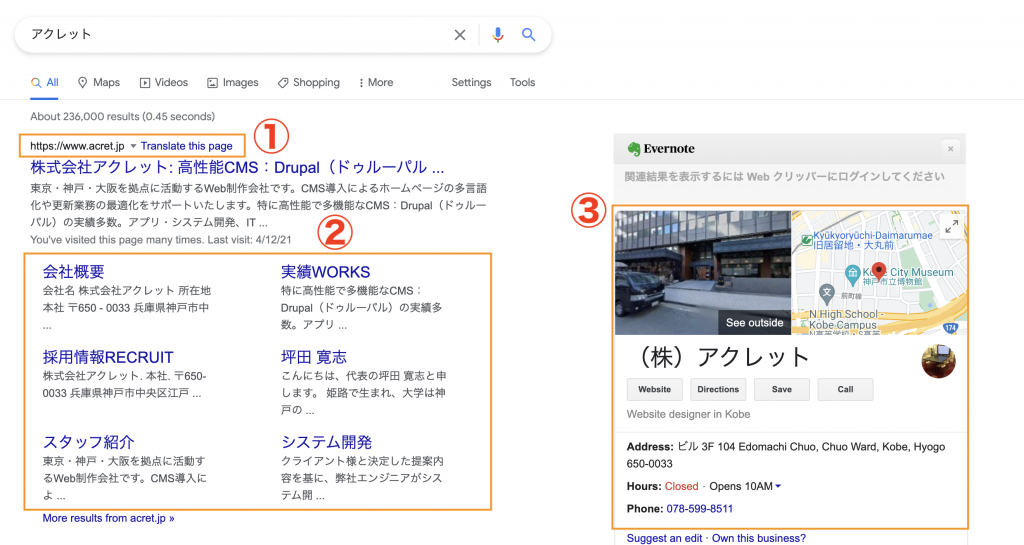Open the map thumbnail of Kobe
Screen dimensions: 1024x545
[x=879, y=272]
